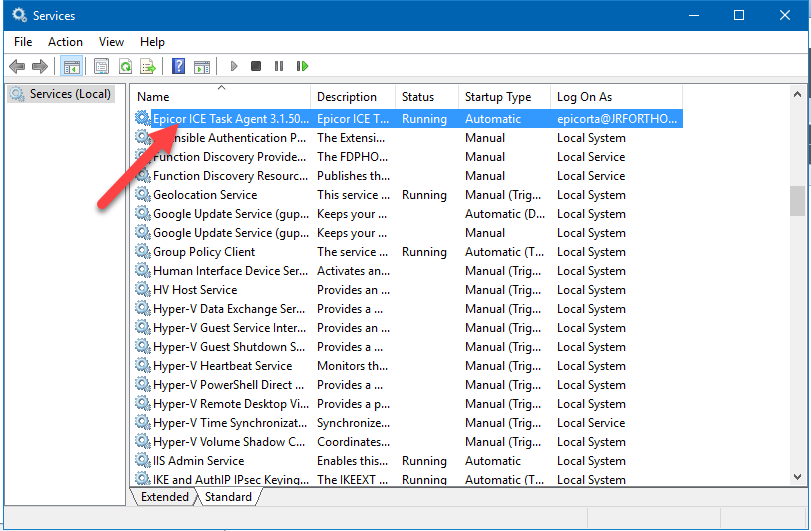This screenshot has width=811, height=531.
Task: Select the Human Interface Device Service
Action: pos(408,270)
